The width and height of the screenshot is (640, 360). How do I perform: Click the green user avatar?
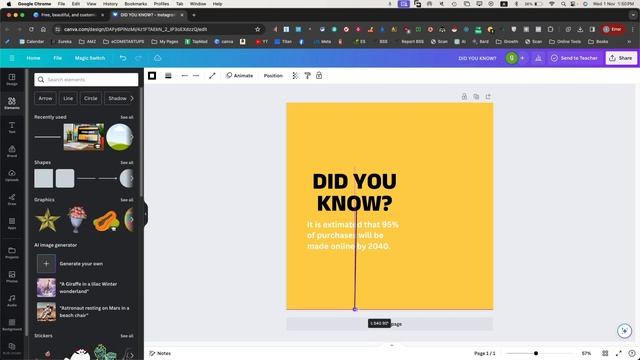(x=511, y=58)
